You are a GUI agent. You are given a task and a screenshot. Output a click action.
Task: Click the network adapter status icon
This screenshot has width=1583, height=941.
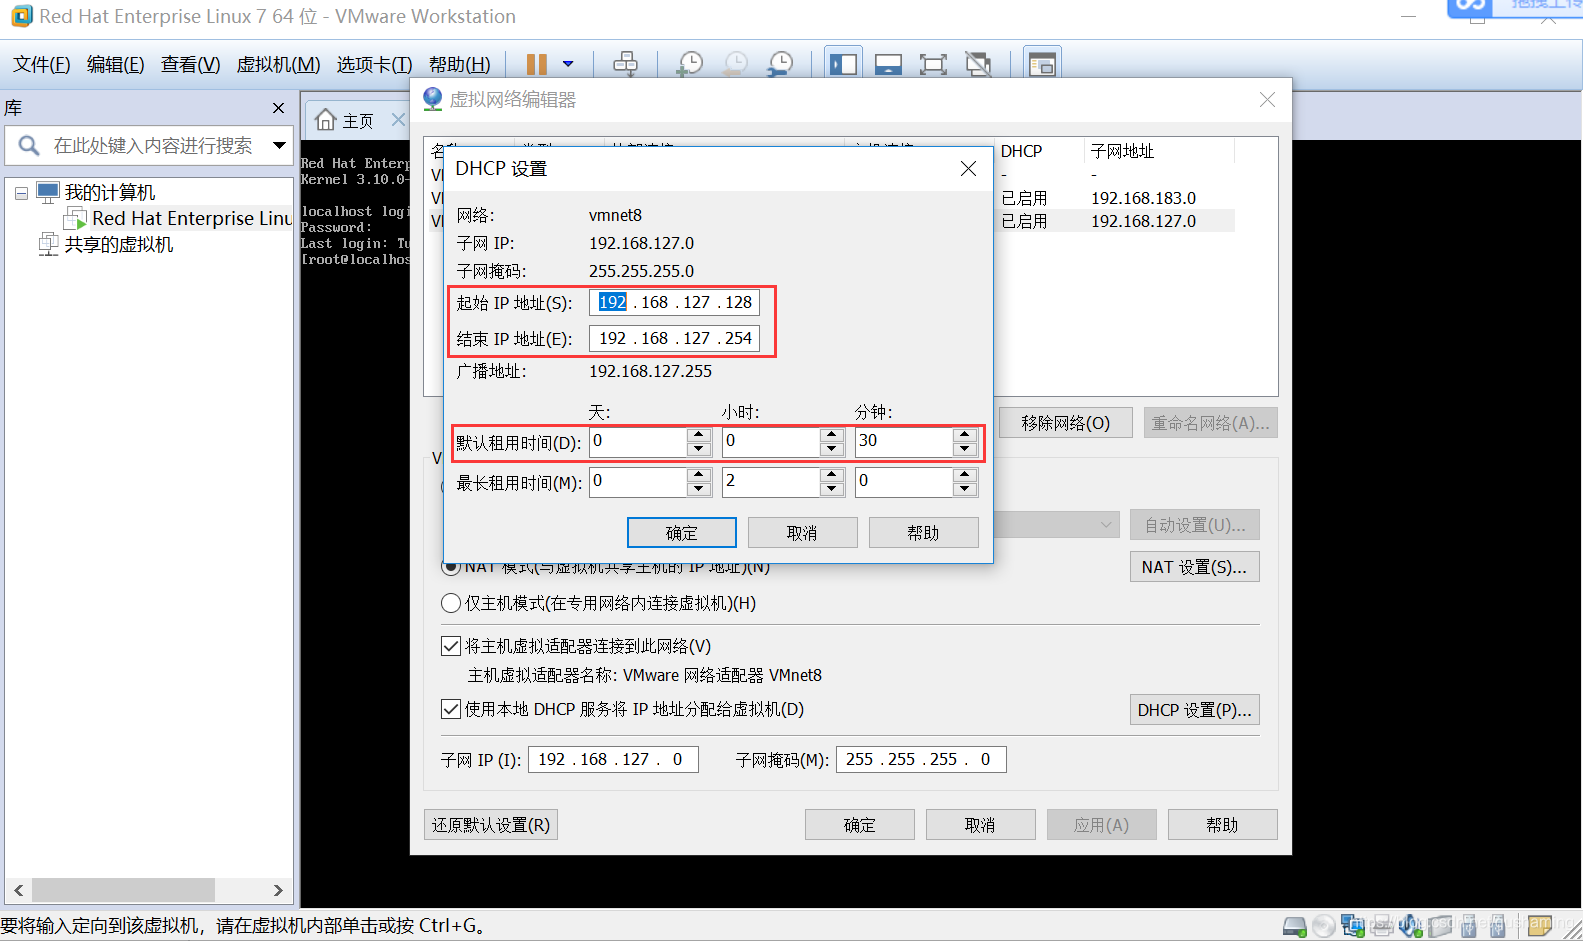click(1352, 927)
